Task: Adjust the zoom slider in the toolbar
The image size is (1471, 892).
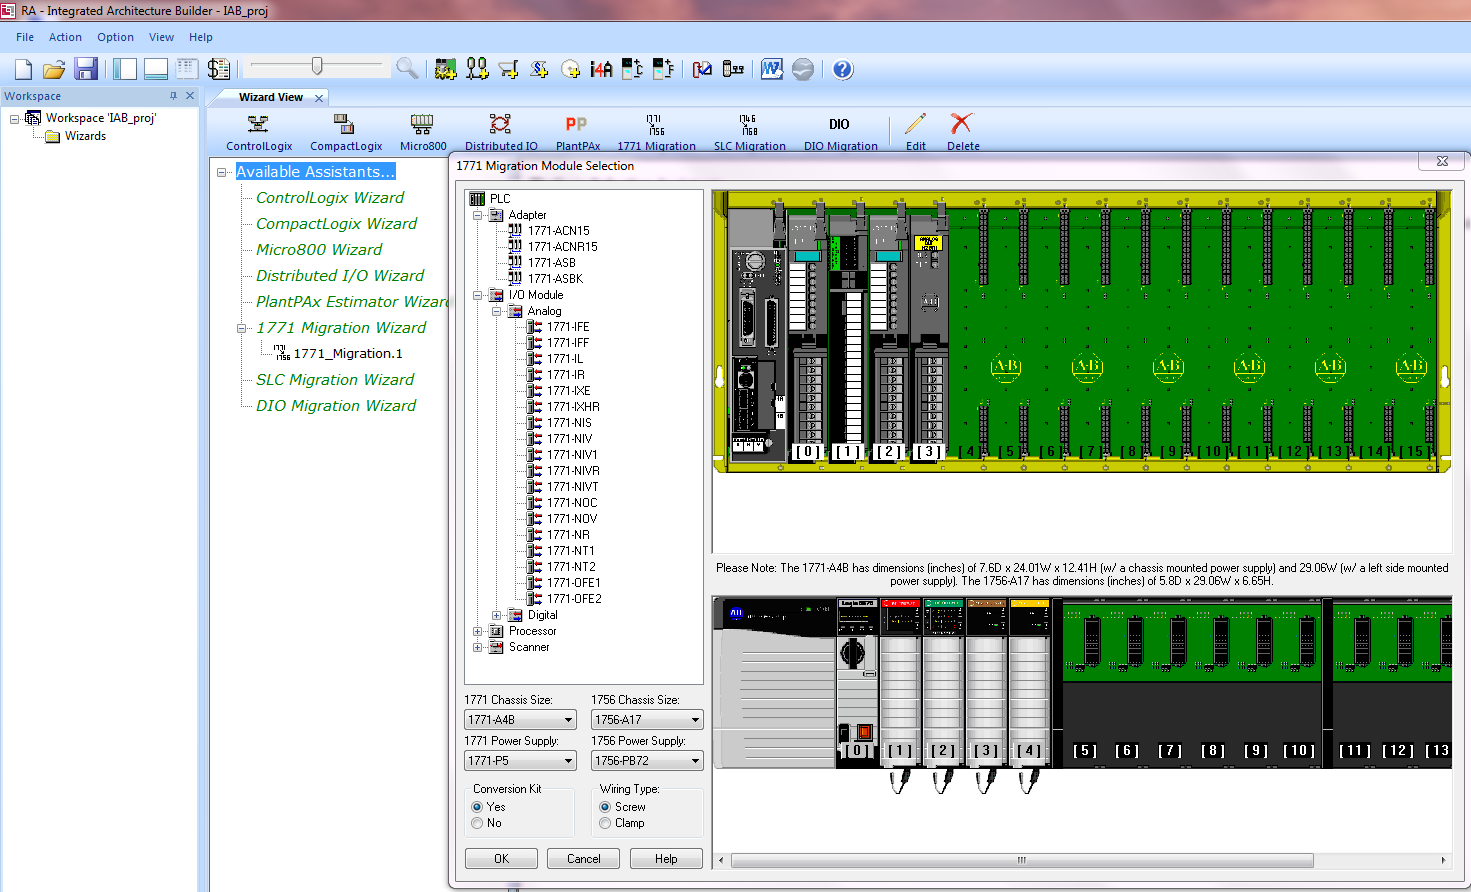Action: [317, 67]
